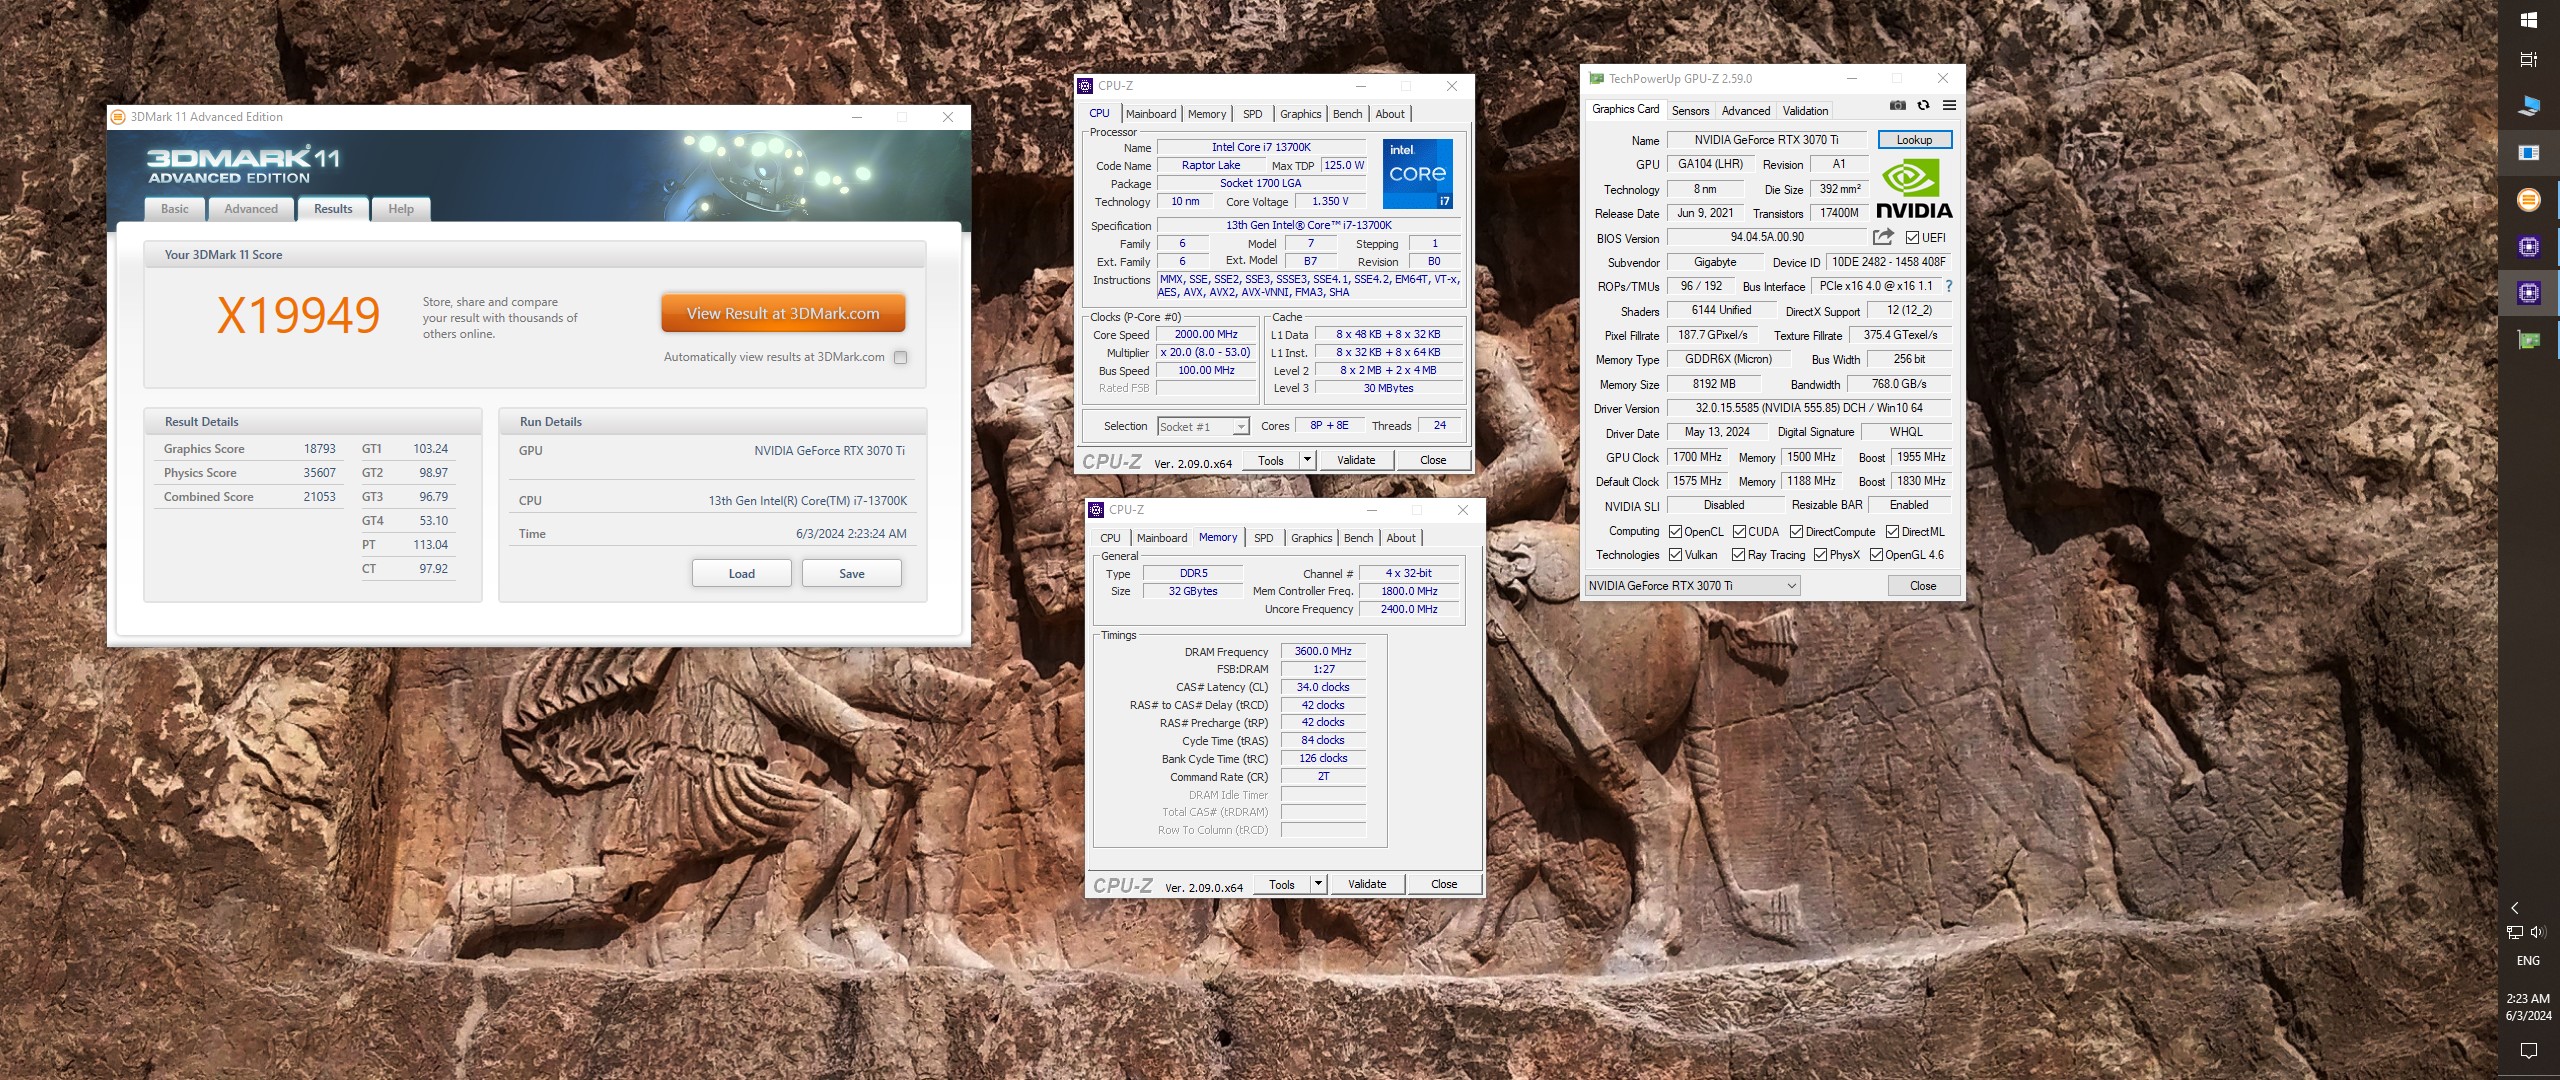Toggle the PhysX checkbox

tap(1820, 555)
